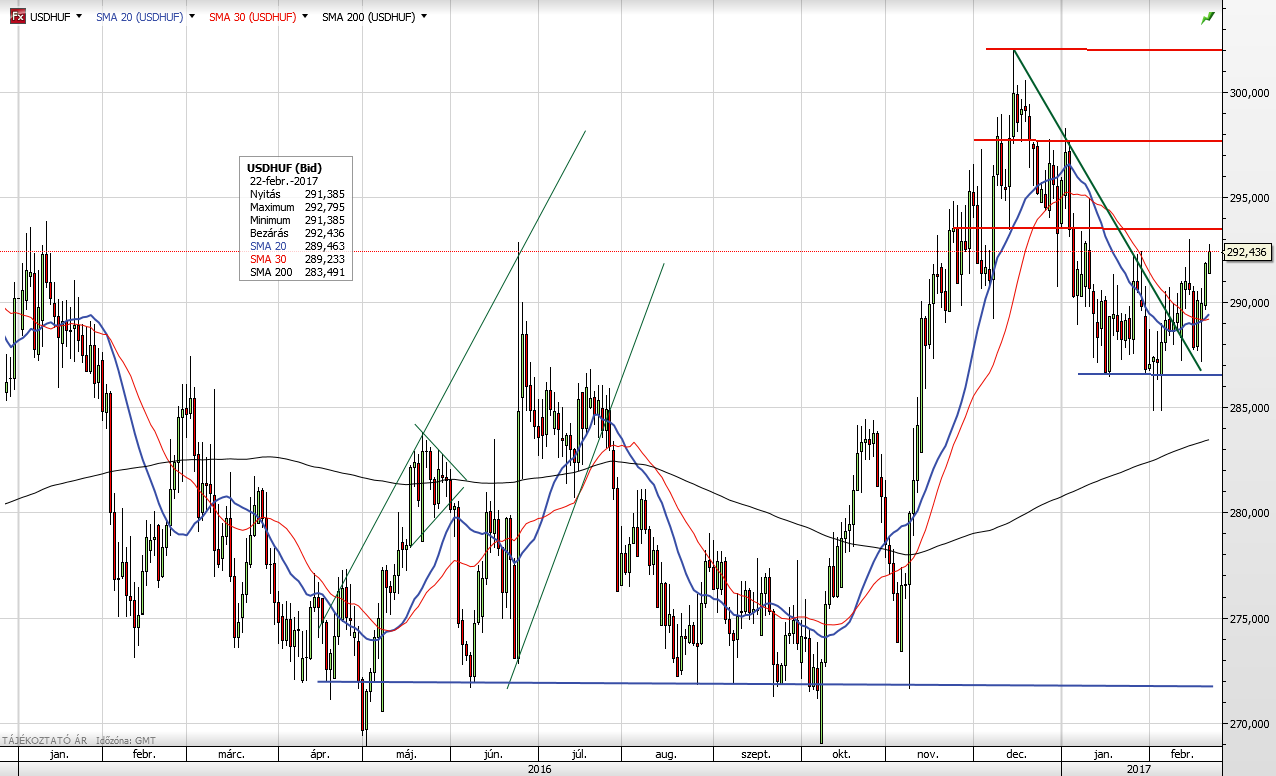Click the dec. month label on time axis
The width and height of the screenshot is (1276, 776).
click(1015, 755)
